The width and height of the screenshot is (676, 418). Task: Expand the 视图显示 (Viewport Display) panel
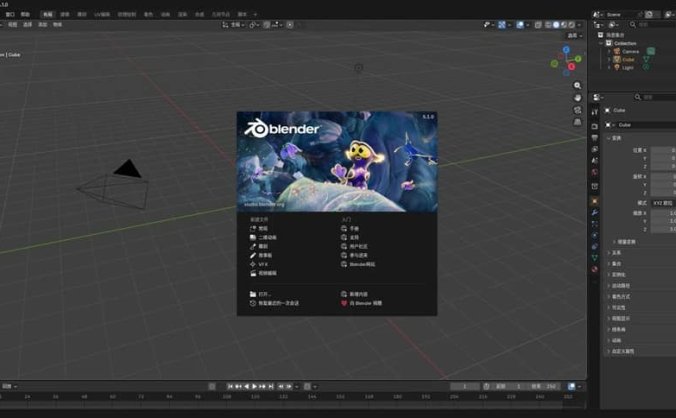620,318
